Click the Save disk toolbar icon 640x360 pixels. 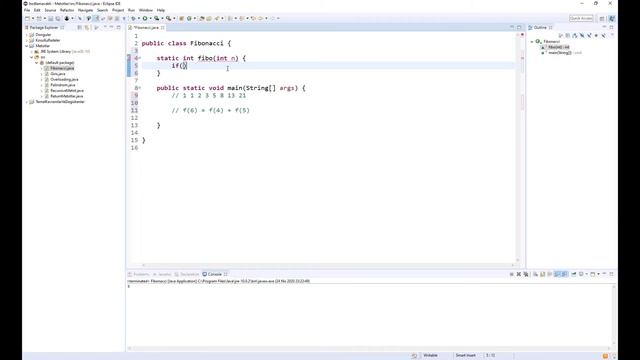point(51,18)
